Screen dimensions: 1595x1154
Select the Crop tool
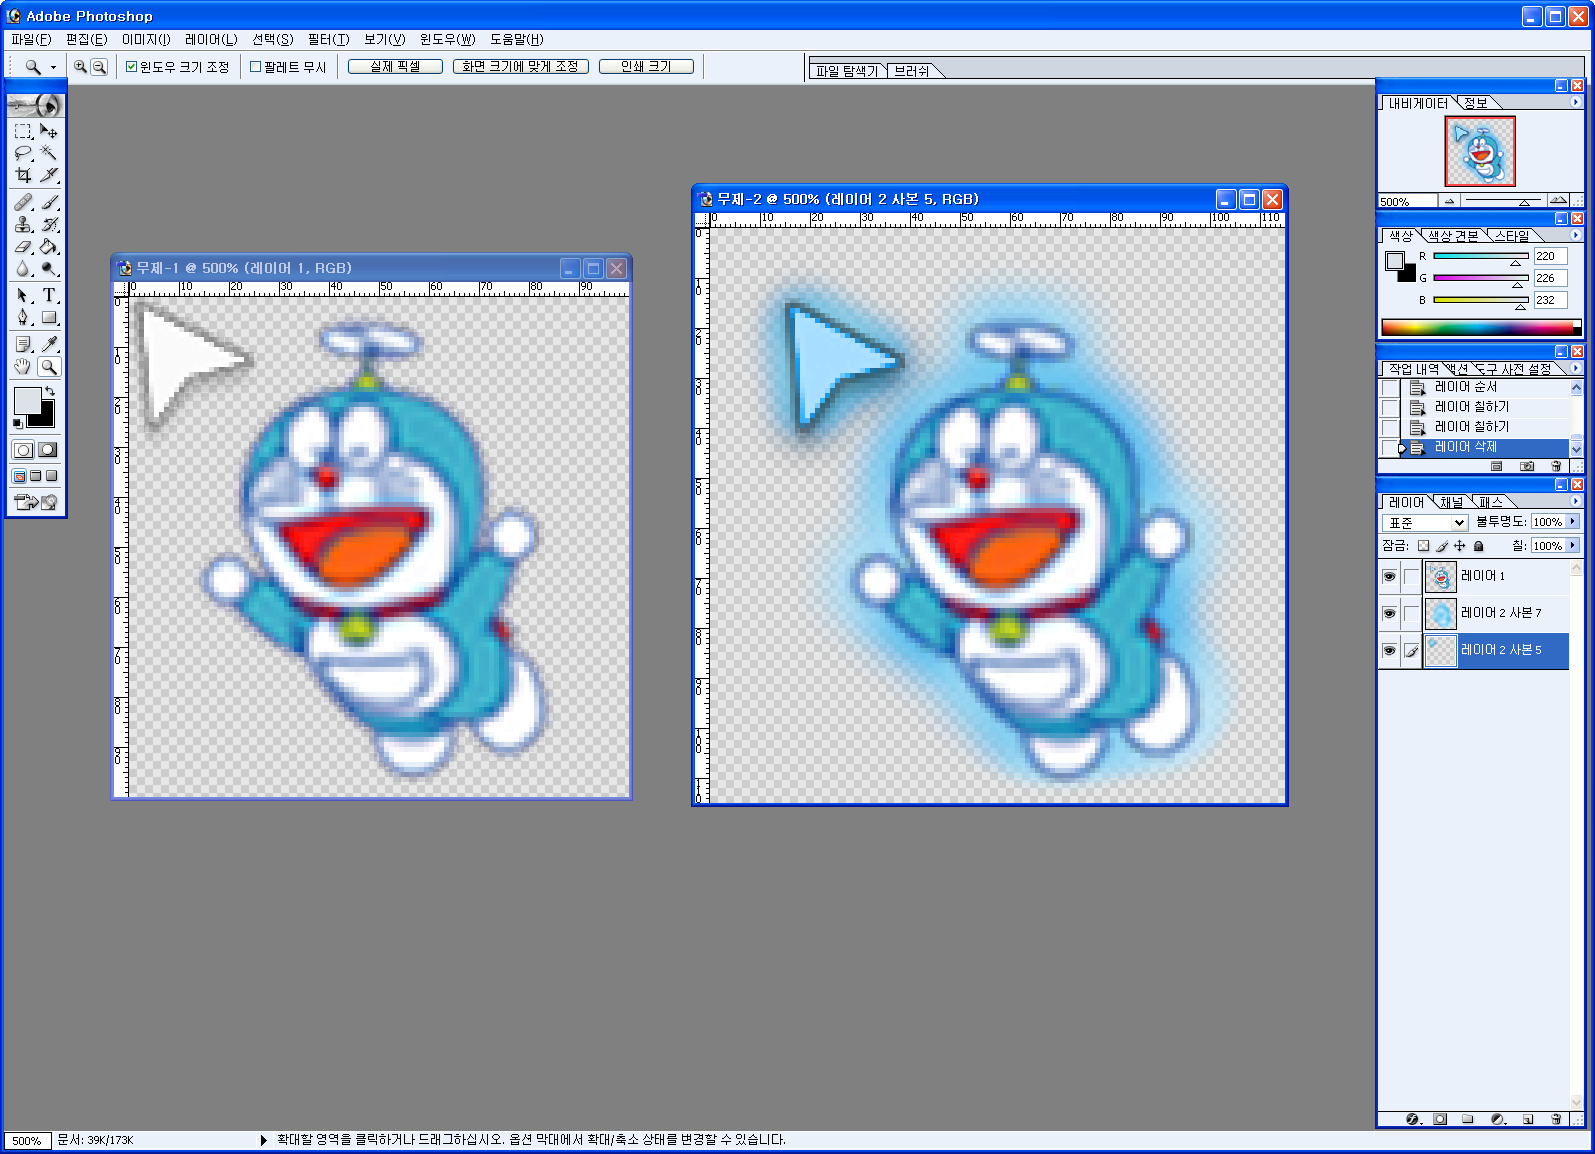coord(23,175)
